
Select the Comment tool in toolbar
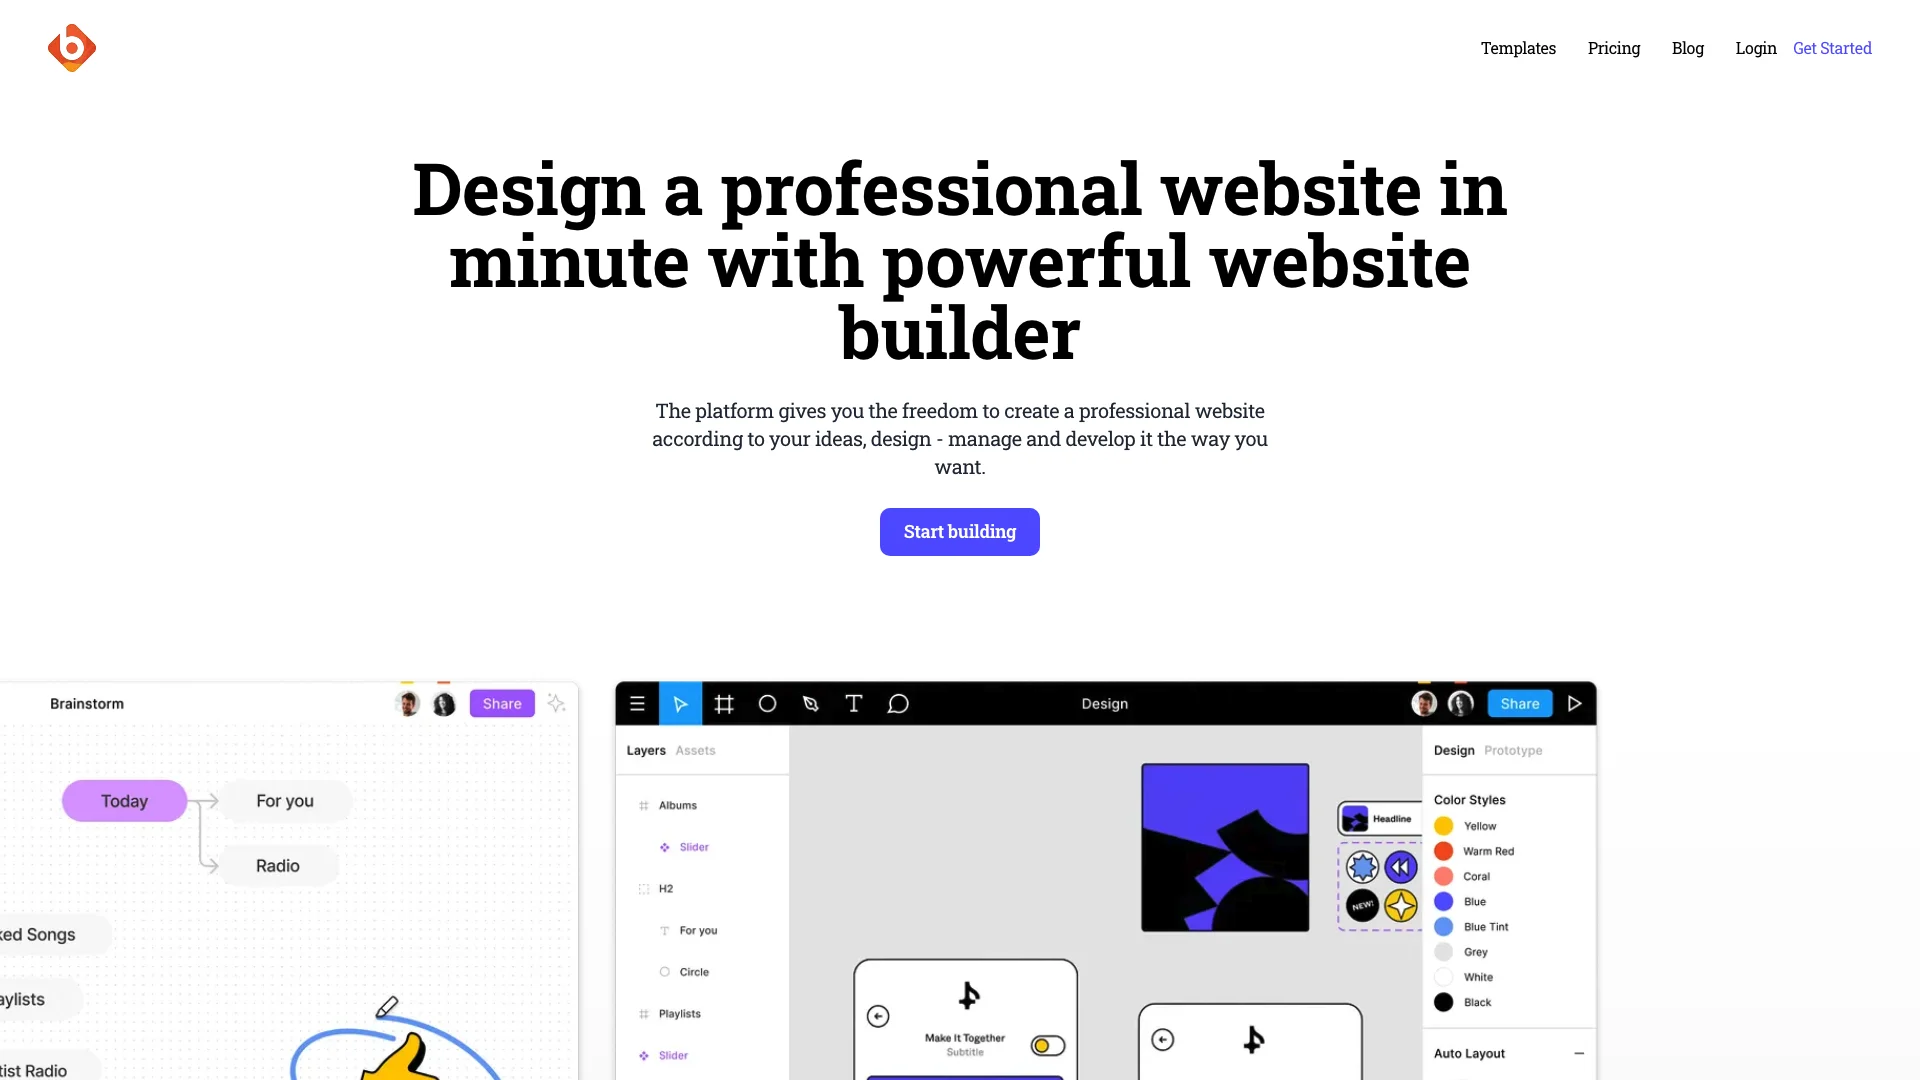coord(897,703)
